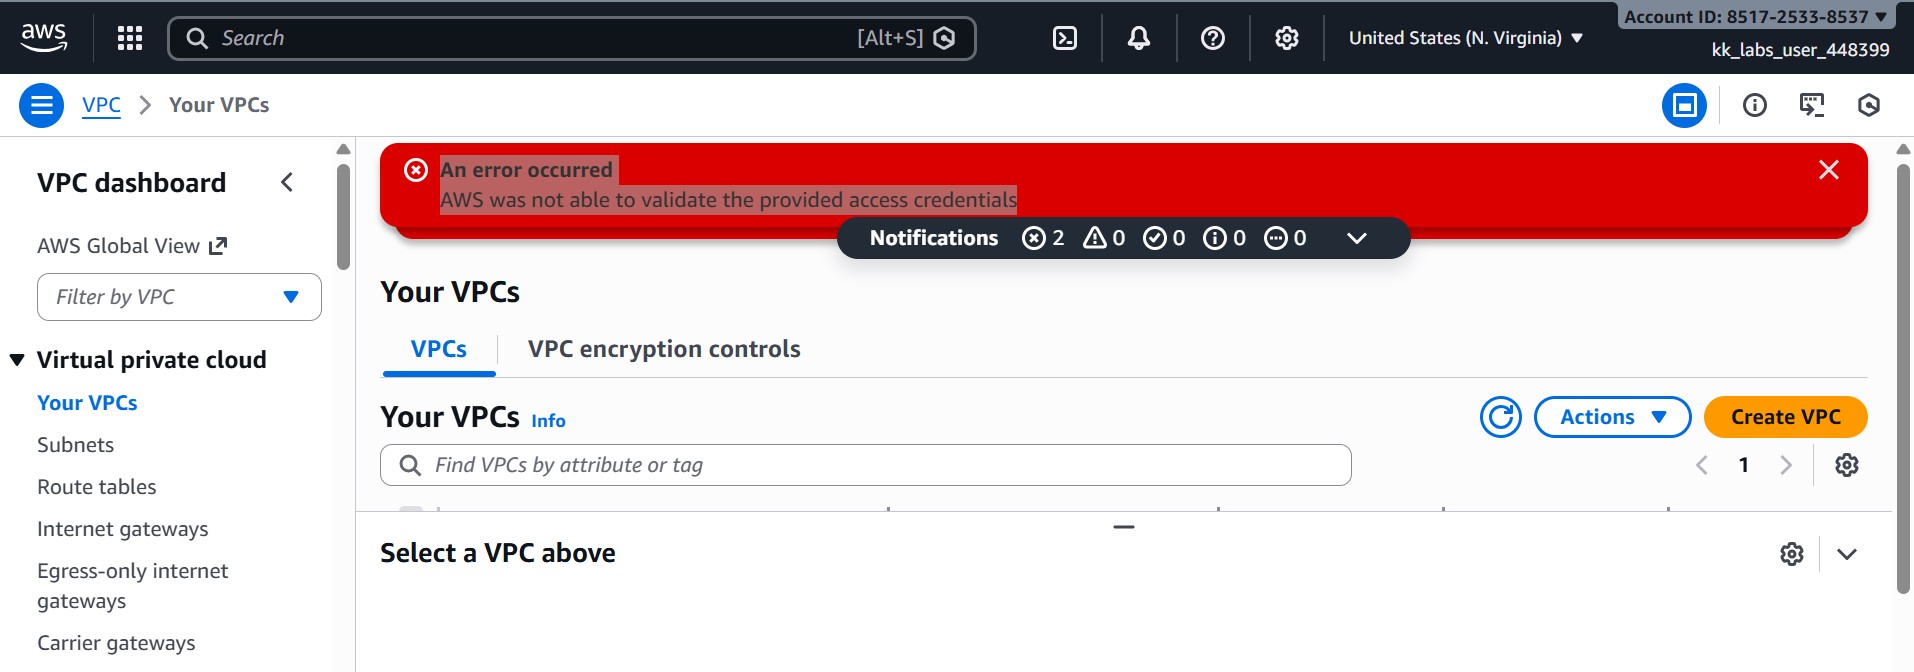Image resolution: width=1914 pixels, height=672 pixels.
Task: Open Egress-only internet gateways in sidebar
Action: pyautogui.click(x=133, y=586)
